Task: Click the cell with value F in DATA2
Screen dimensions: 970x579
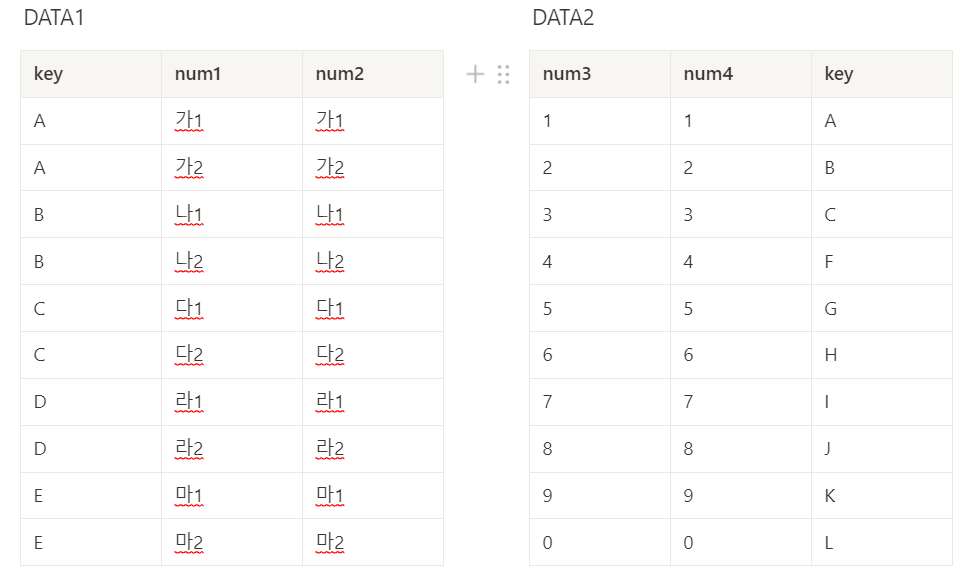Action: point(828,261)
